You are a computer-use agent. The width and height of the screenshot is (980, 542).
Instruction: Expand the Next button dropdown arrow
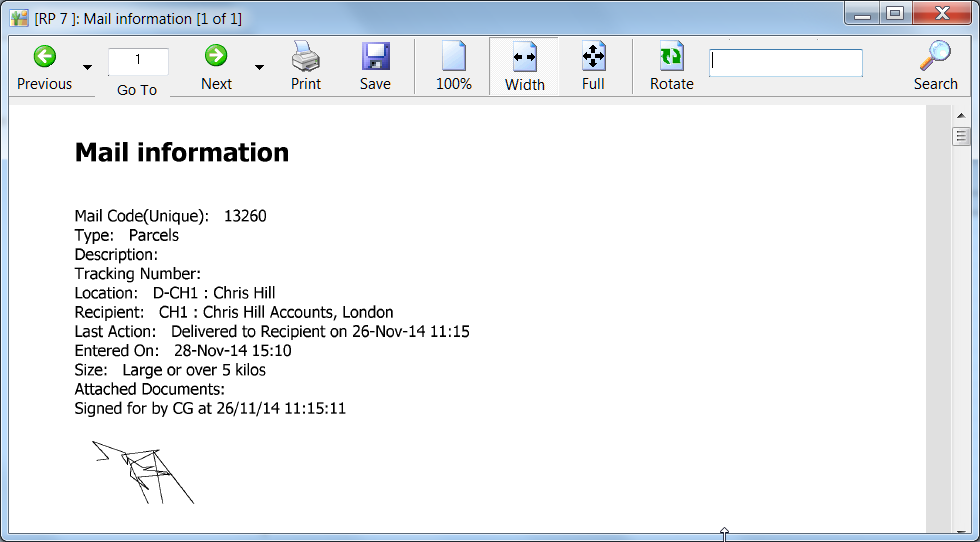[259, 67]
